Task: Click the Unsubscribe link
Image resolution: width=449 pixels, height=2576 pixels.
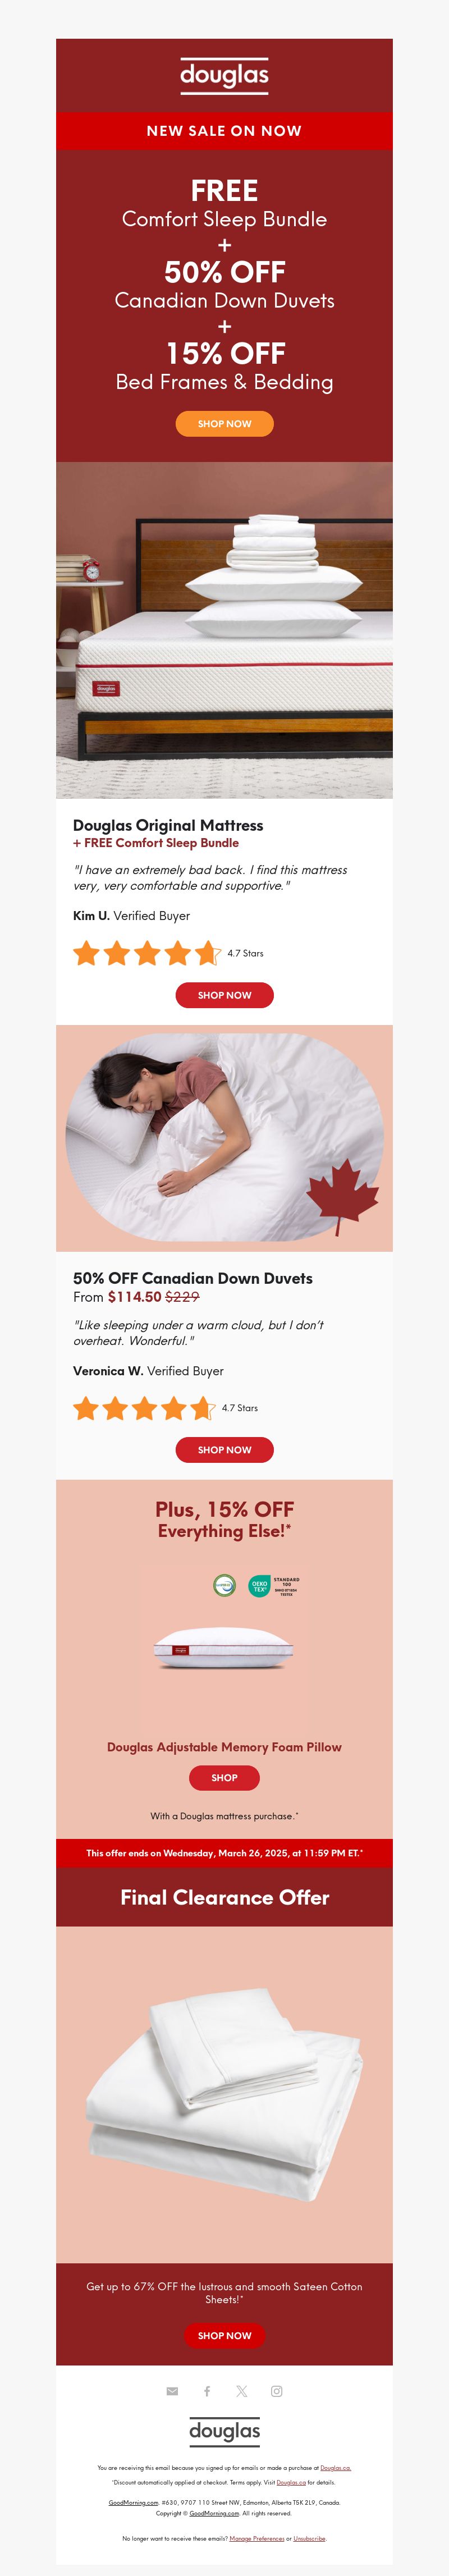Action: coord(309,2538)
